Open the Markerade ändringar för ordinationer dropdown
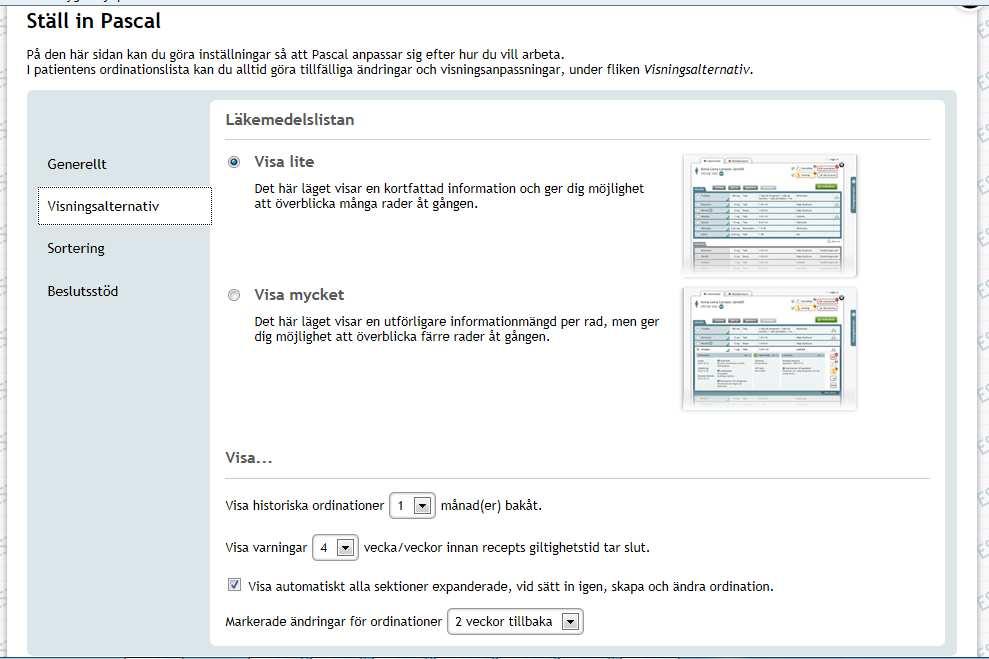Image resolution: width=989 pixels, height=659 pixels. 515,622
